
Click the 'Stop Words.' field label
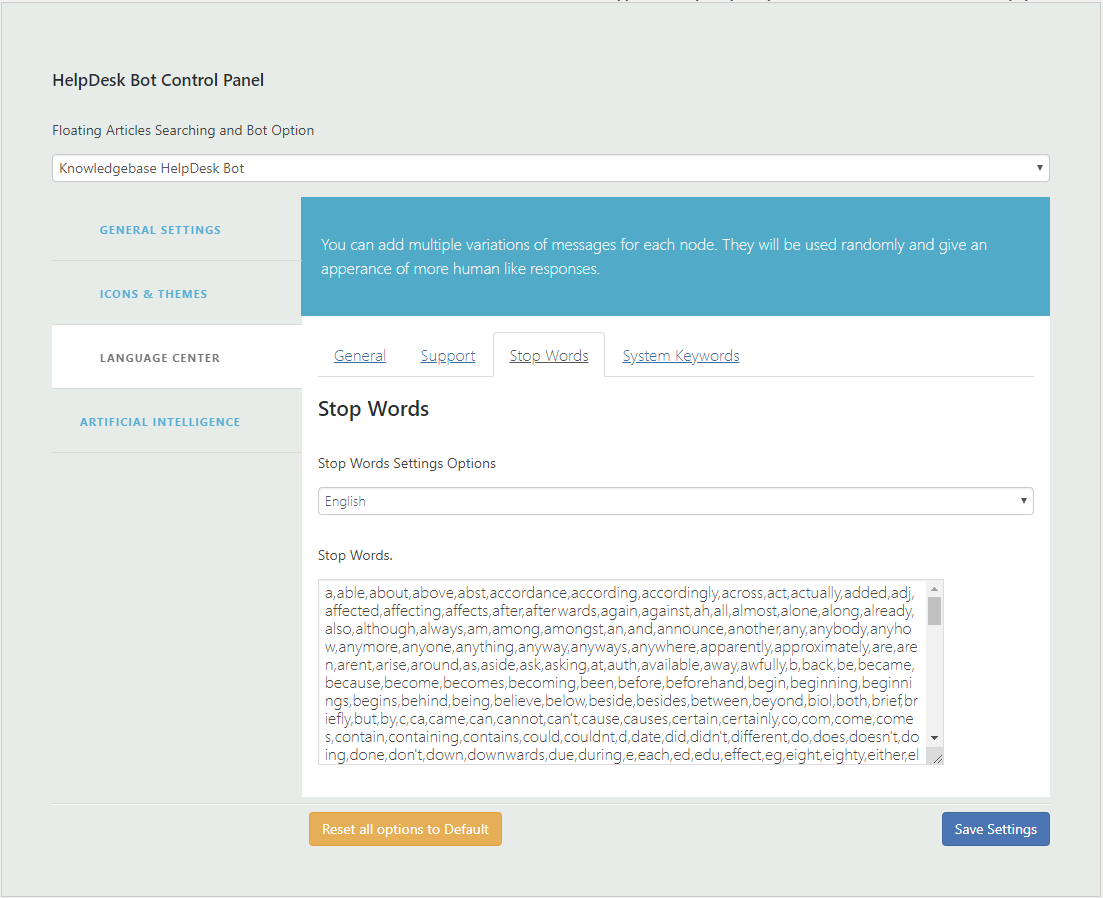click(355, 556)
